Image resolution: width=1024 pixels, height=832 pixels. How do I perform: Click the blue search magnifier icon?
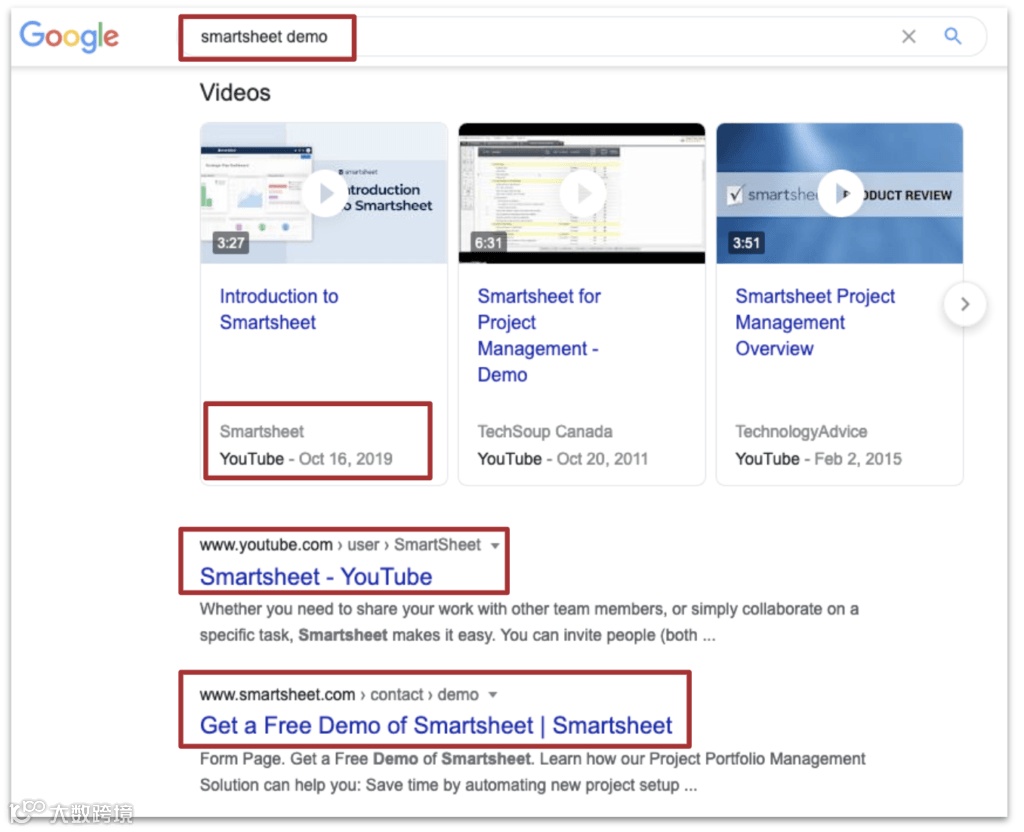tap(953, 36)
